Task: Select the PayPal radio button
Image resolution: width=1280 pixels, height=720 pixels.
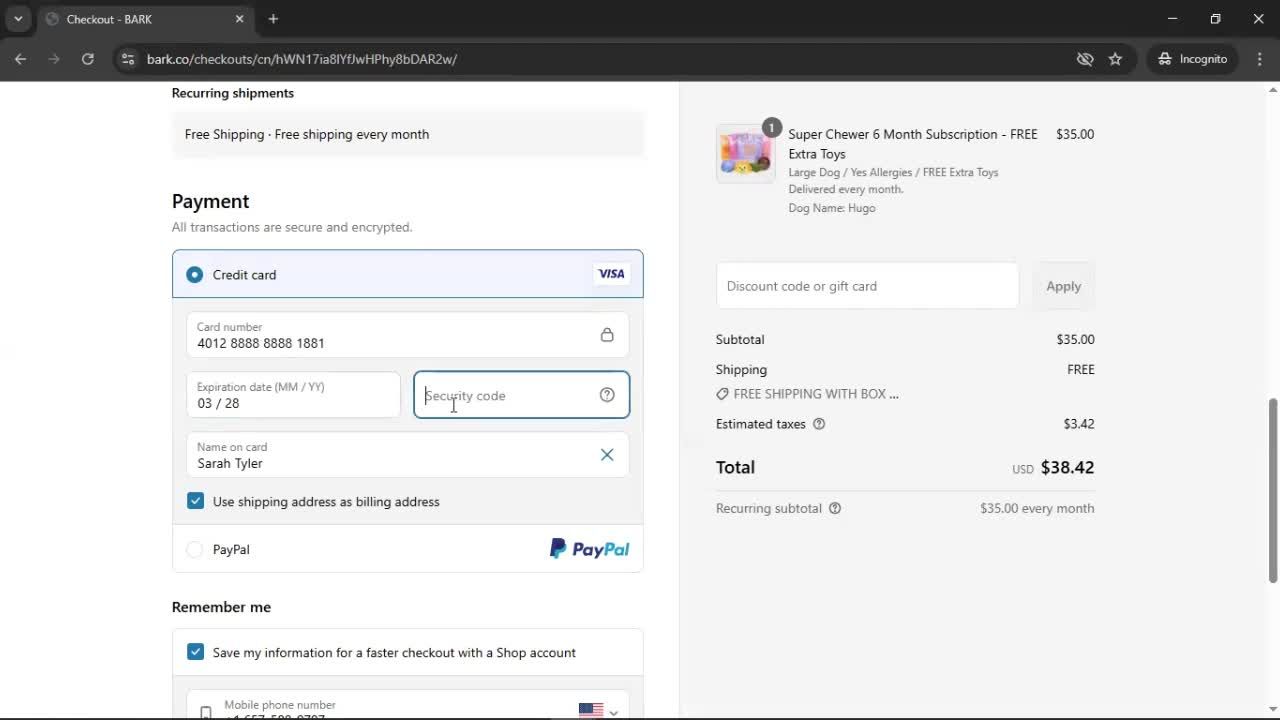Action: click(x=194, y=549)
